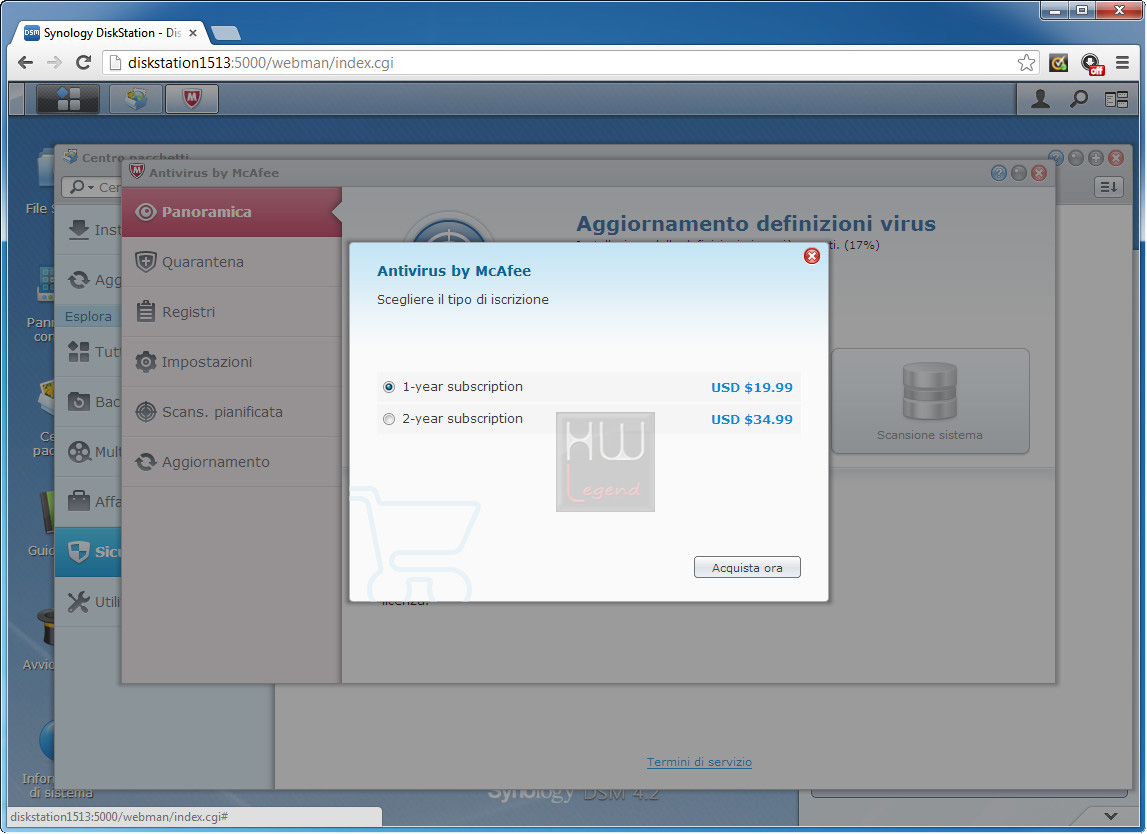Screen dimensions: 1147x834
Task: Open the Installati download icon in Centro pacchetti
Action: [x=79, y=230]
